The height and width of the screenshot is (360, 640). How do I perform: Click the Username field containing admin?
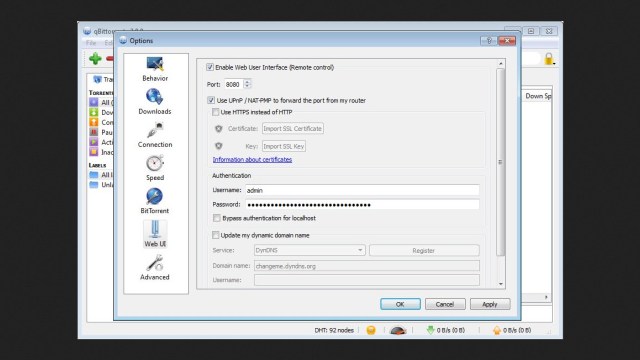362,190
